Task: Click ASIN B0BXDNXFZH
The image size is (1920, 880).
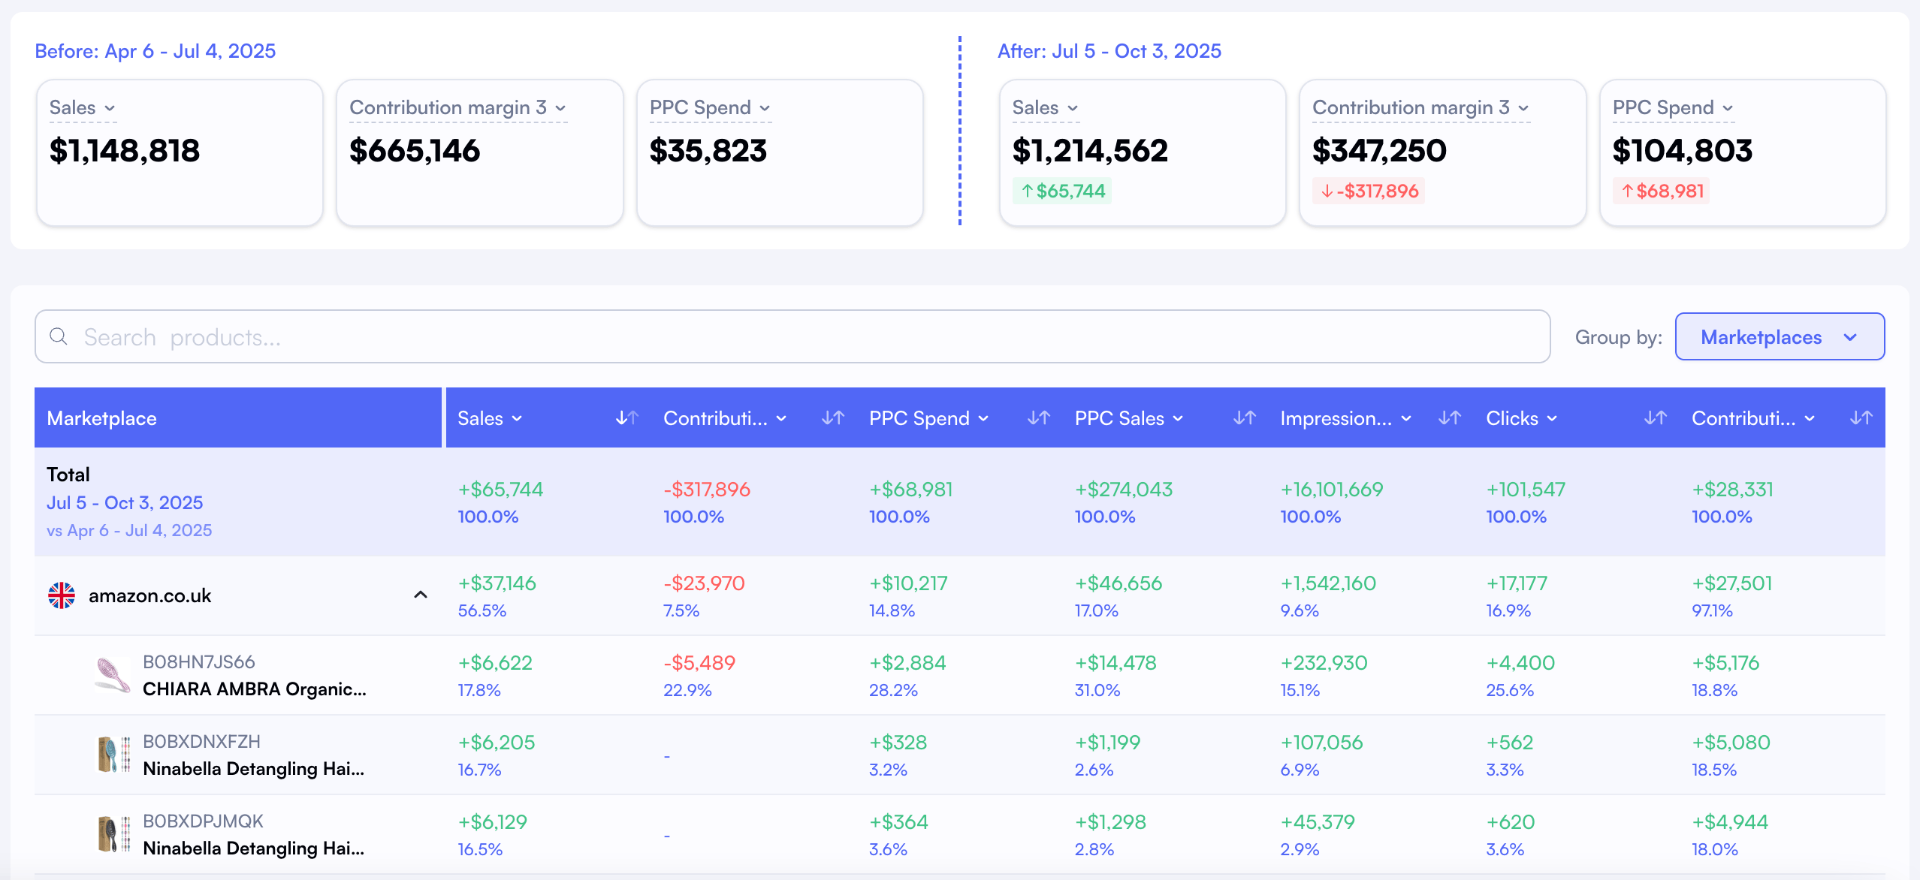Action: (202, 741)
